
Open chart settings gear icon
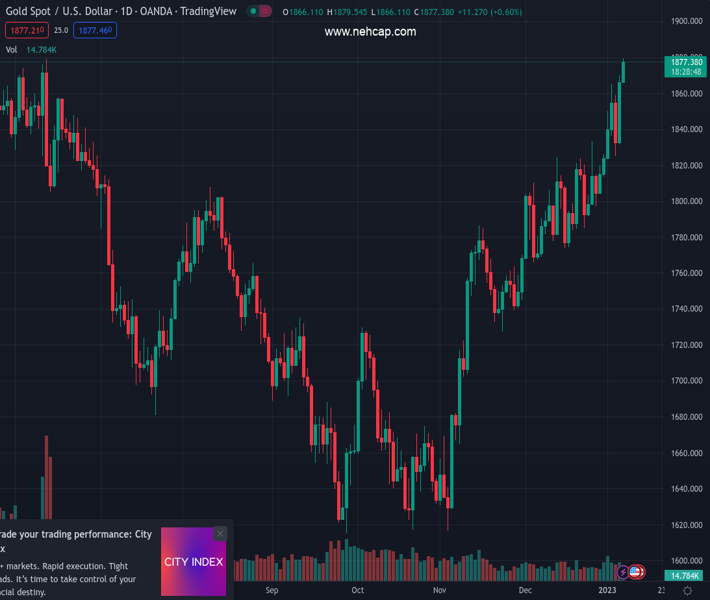coord(688,591)
